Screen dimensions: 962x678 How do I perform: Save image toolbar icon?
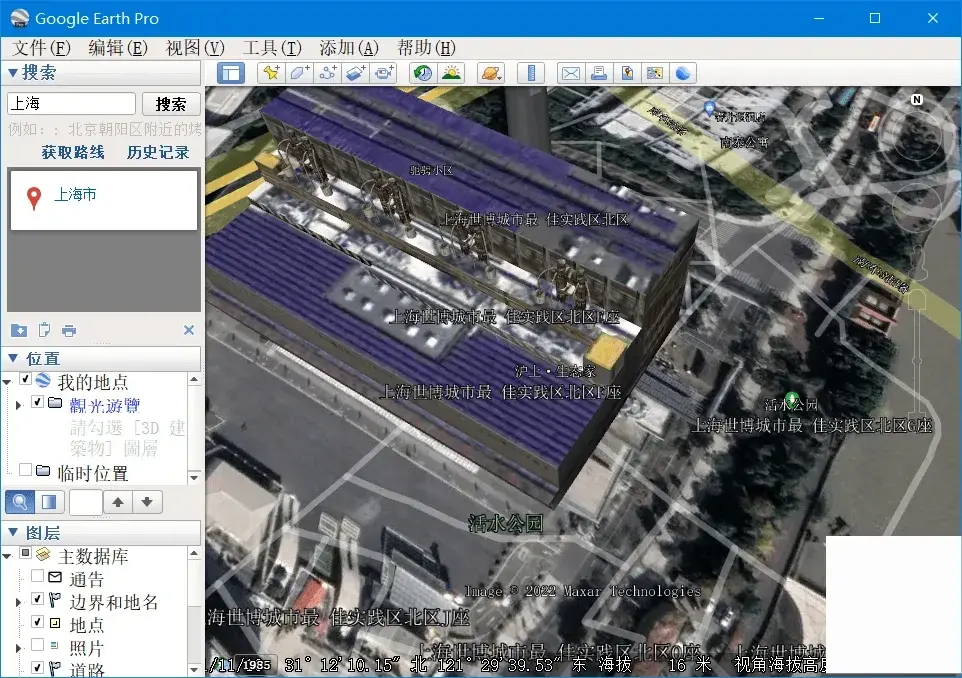point(627,73)
